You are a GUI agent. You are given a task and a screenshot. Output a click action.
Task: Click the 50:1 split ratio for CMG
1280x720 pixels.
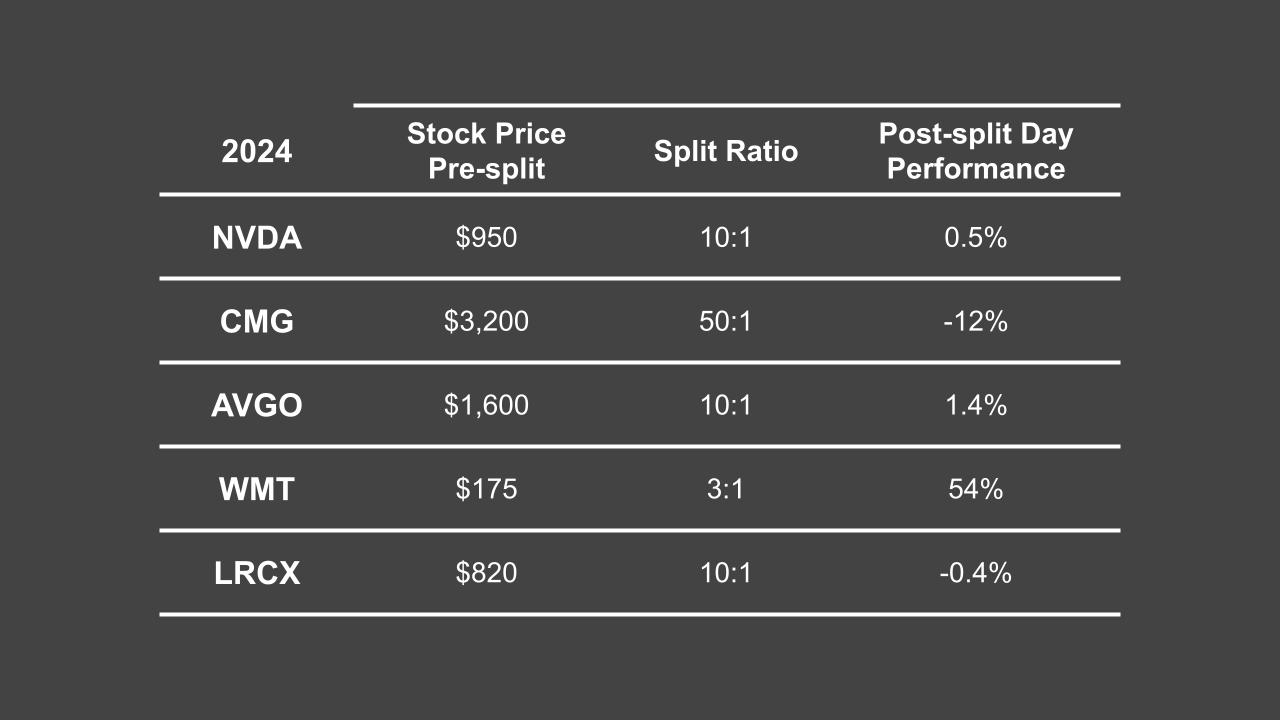click(x=726, y=322)
